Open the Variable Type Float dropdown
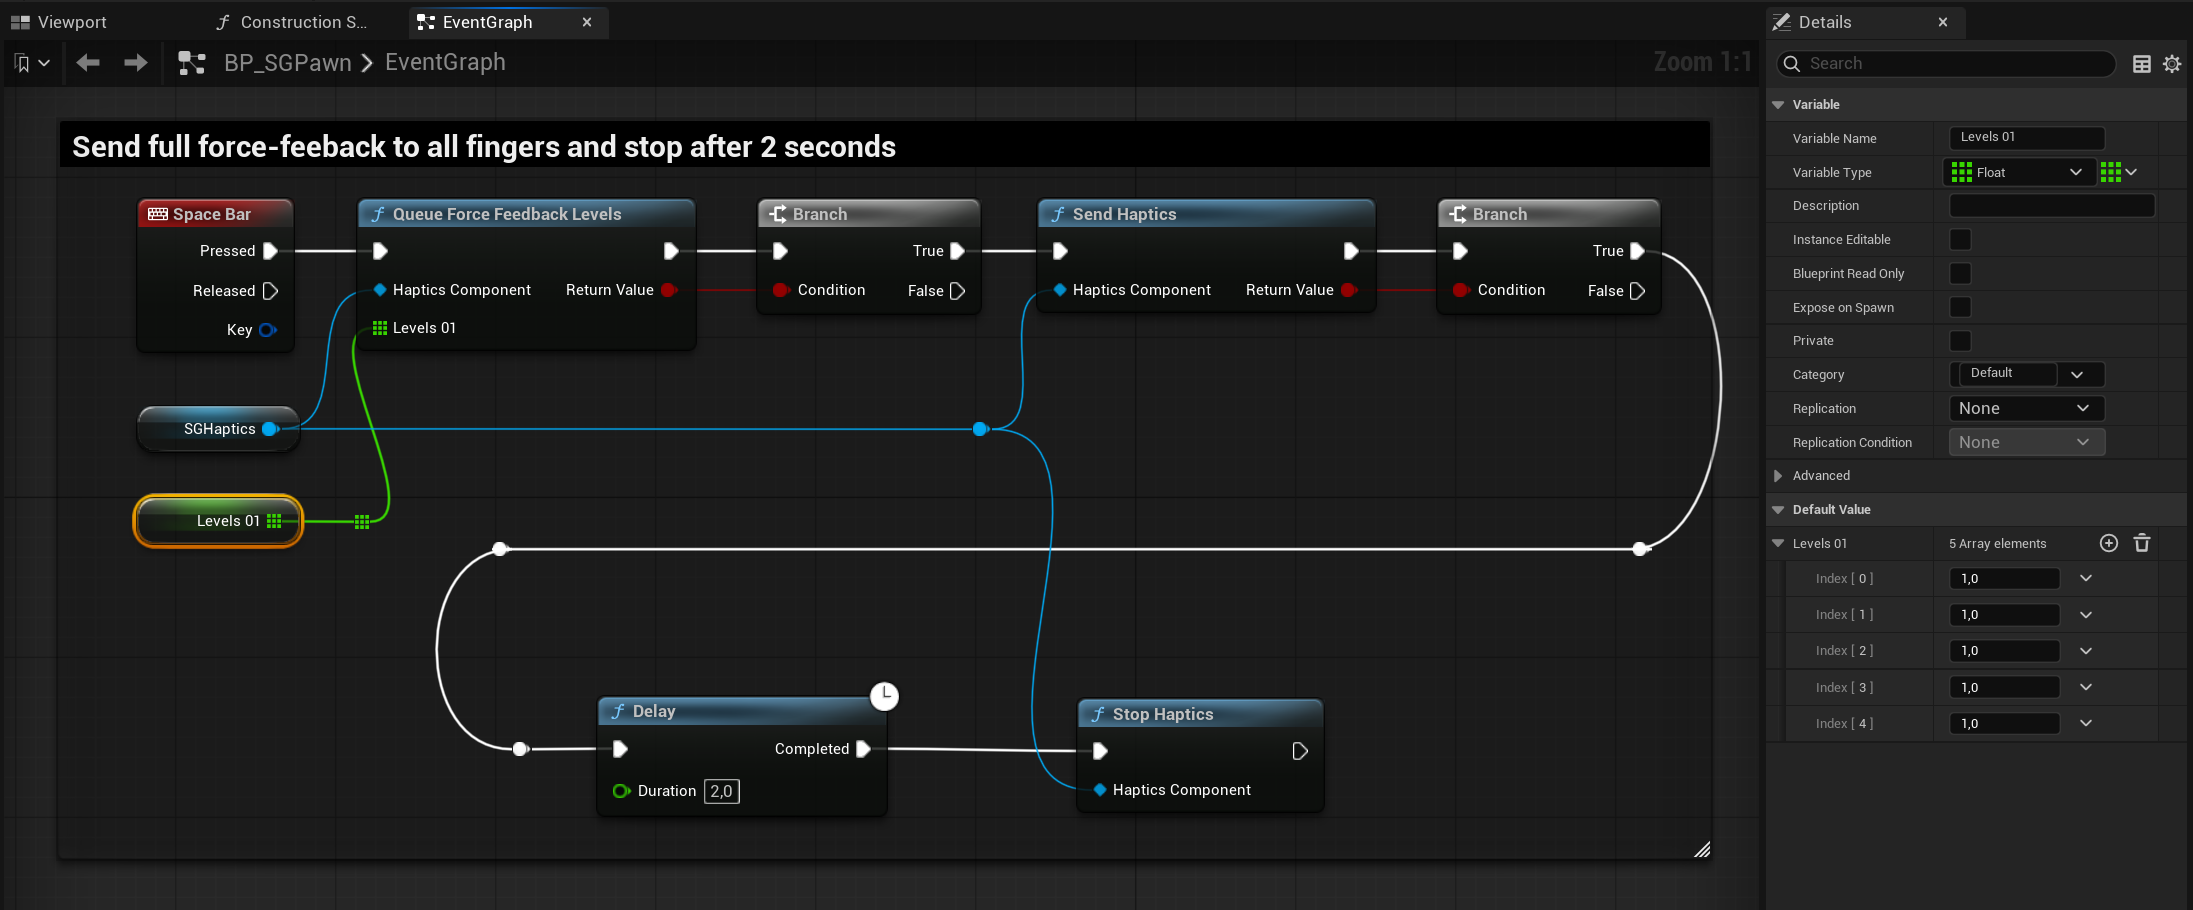This screenshot has width=2193, height=910. pos(2019,171)
